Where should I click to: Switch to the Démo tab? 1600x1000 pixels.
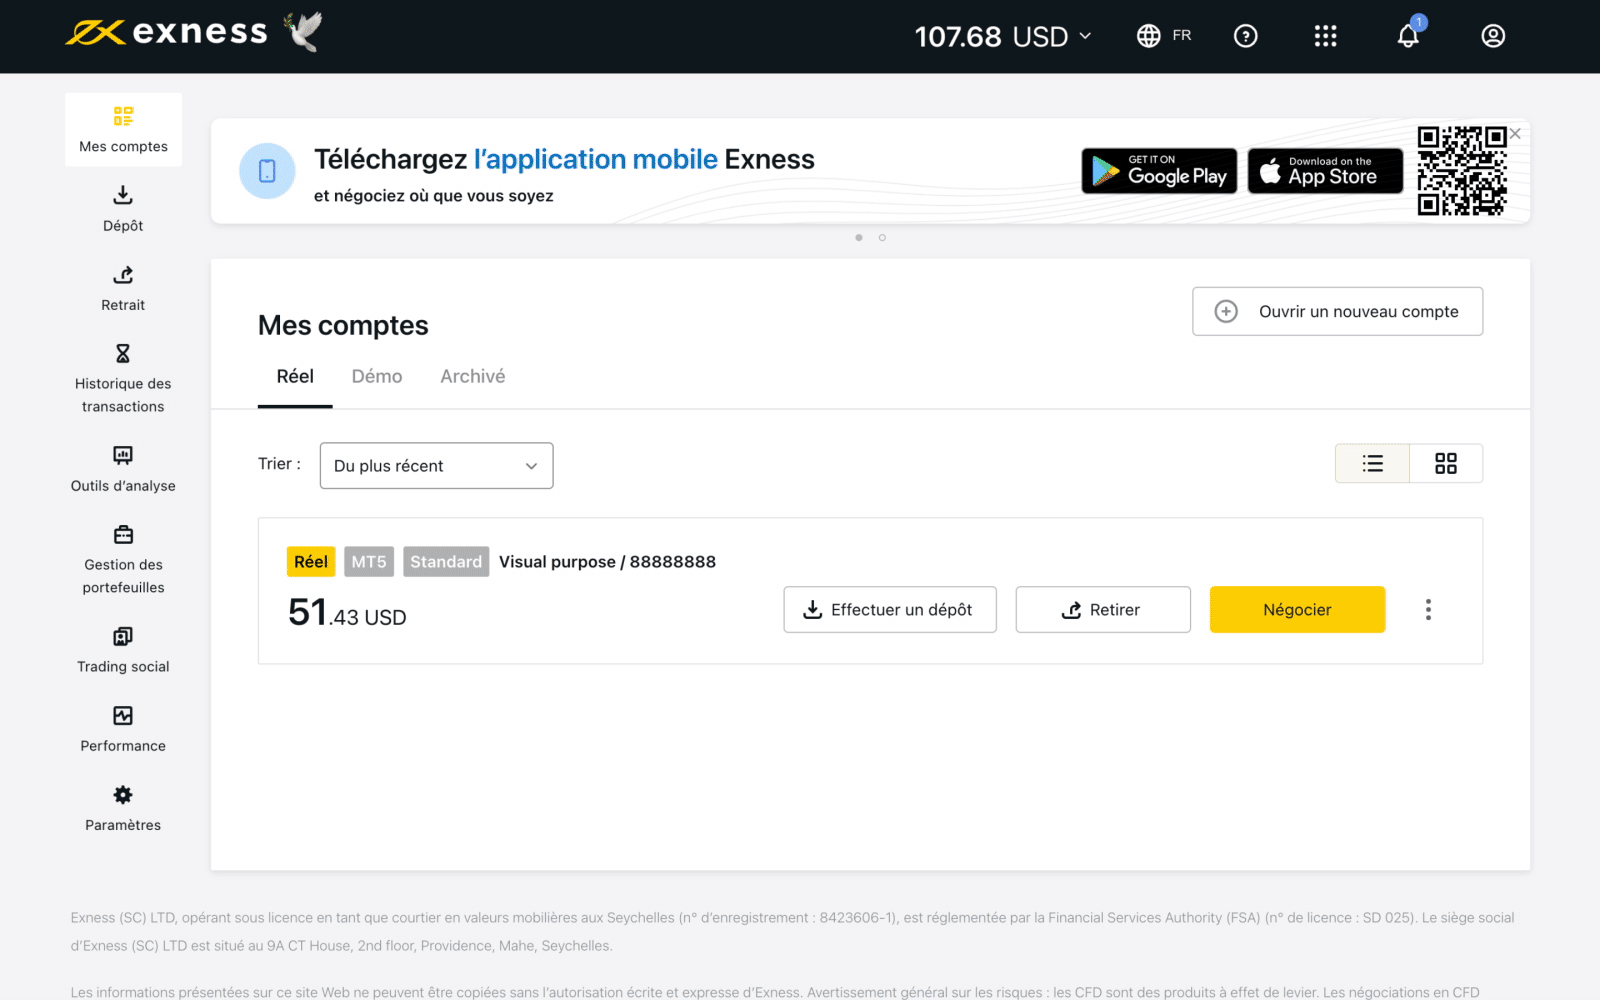click(377, 377)
